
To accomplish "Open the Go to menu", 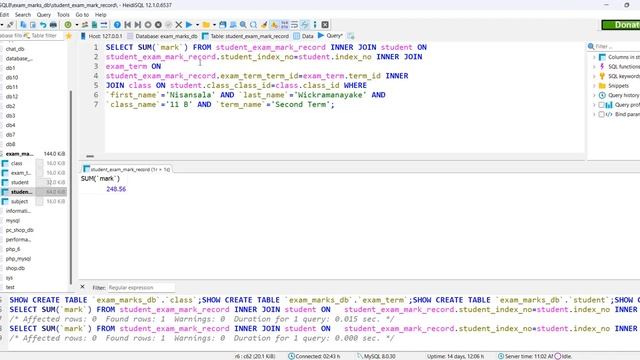I will point(82,15).
